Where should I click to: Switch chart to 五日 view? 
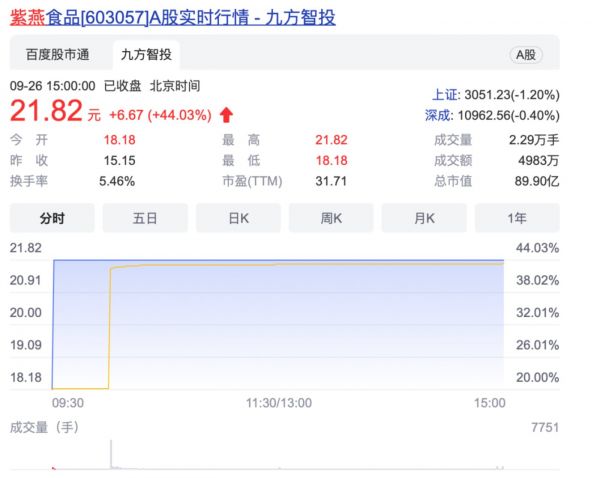[x=145, y=217]
